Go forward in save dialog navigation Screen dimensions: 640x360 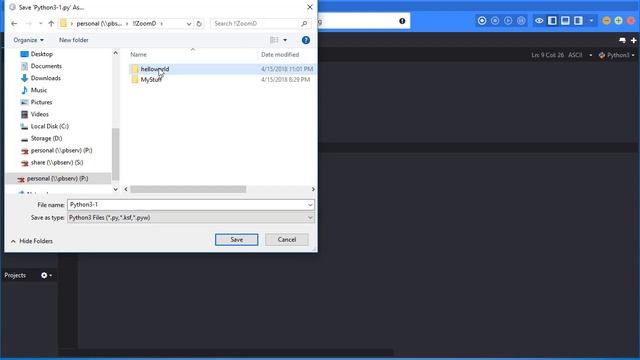tap(29, 24)
